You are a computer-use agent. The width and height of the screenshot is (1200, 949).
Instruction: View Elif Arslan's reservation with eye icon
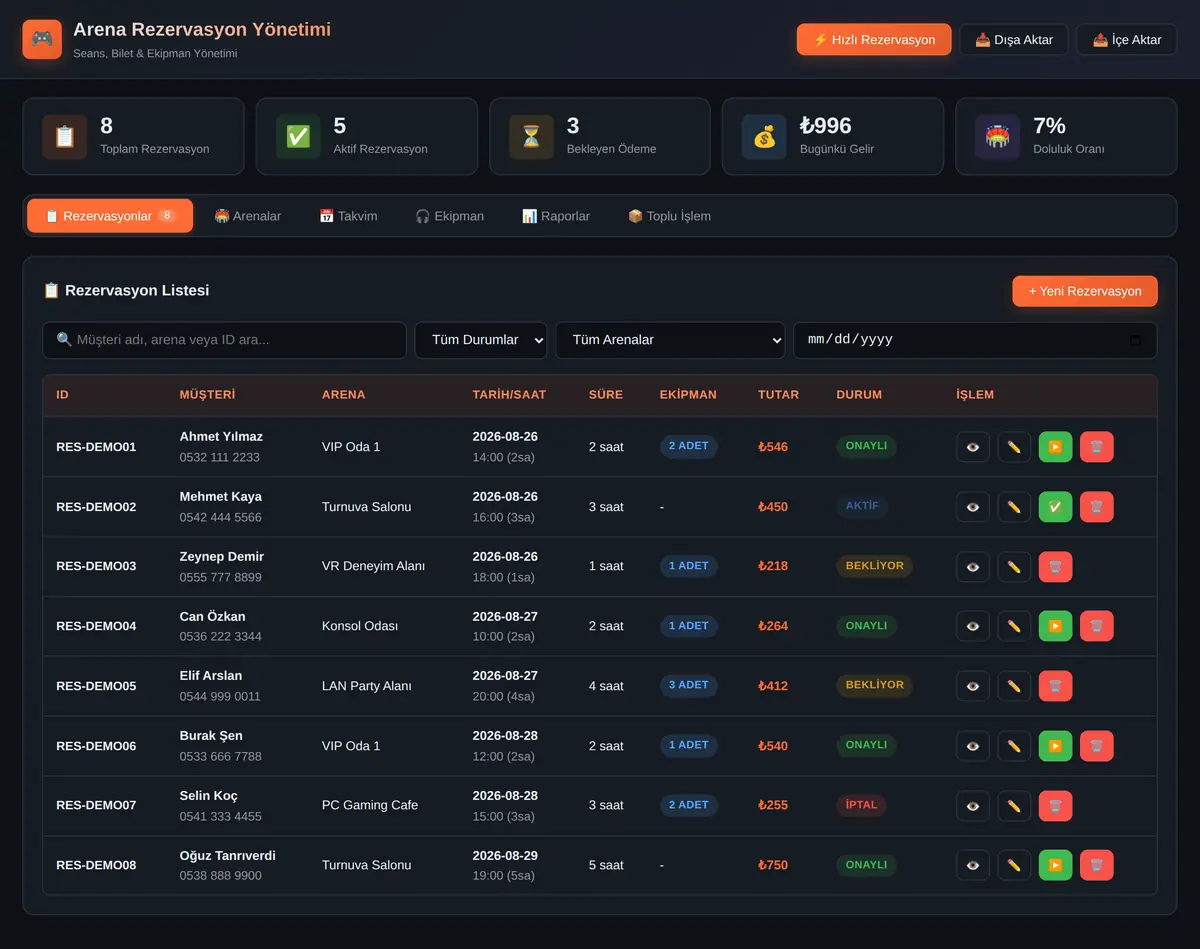[x=973, y=686]
